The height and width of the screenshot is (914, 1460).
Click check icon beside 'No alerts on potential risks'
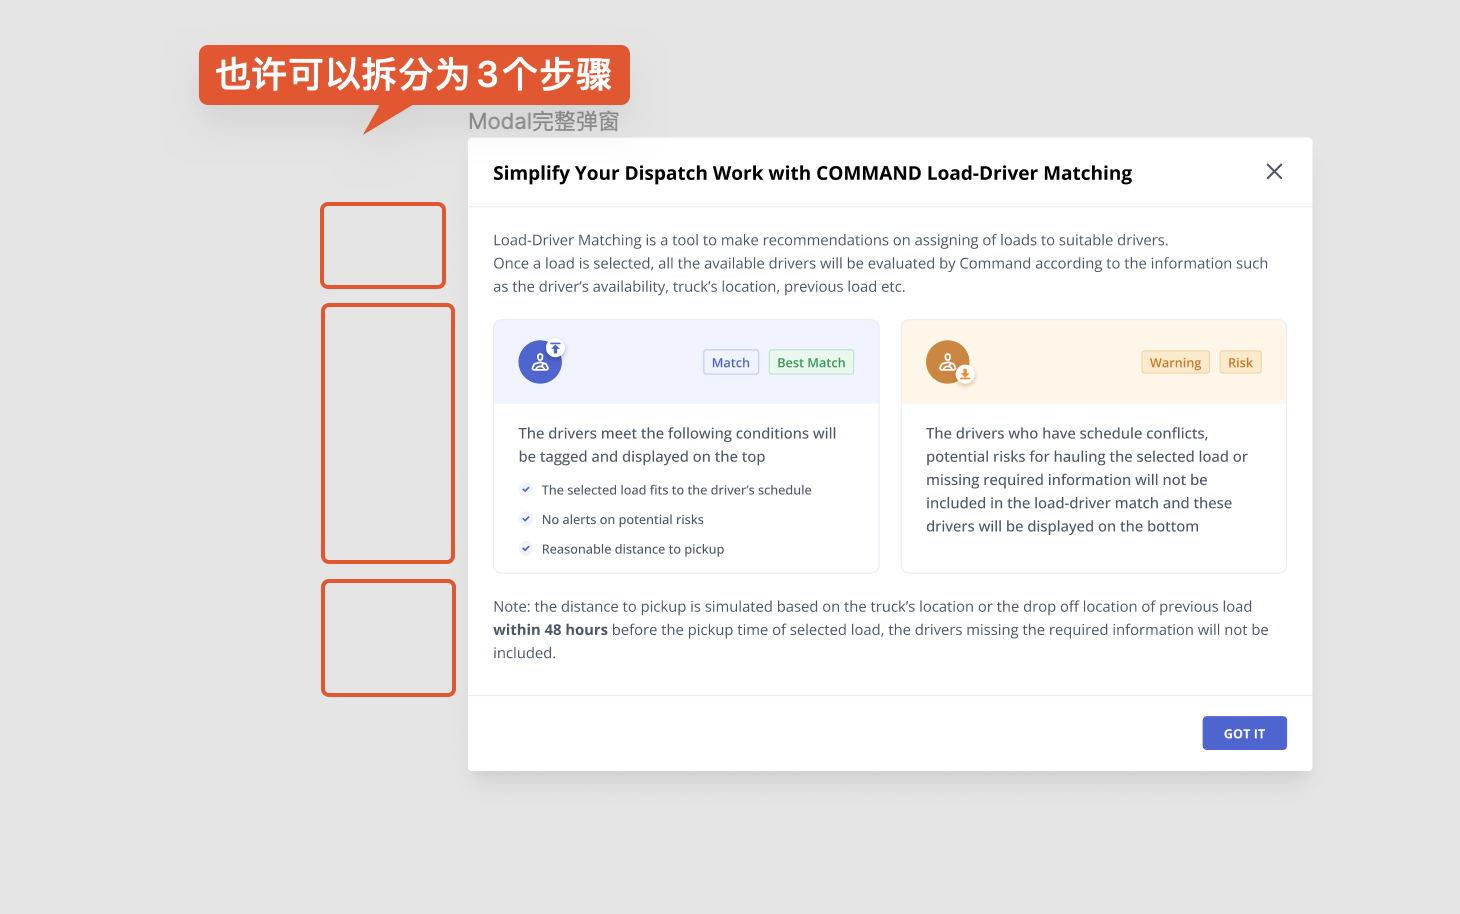526,519
